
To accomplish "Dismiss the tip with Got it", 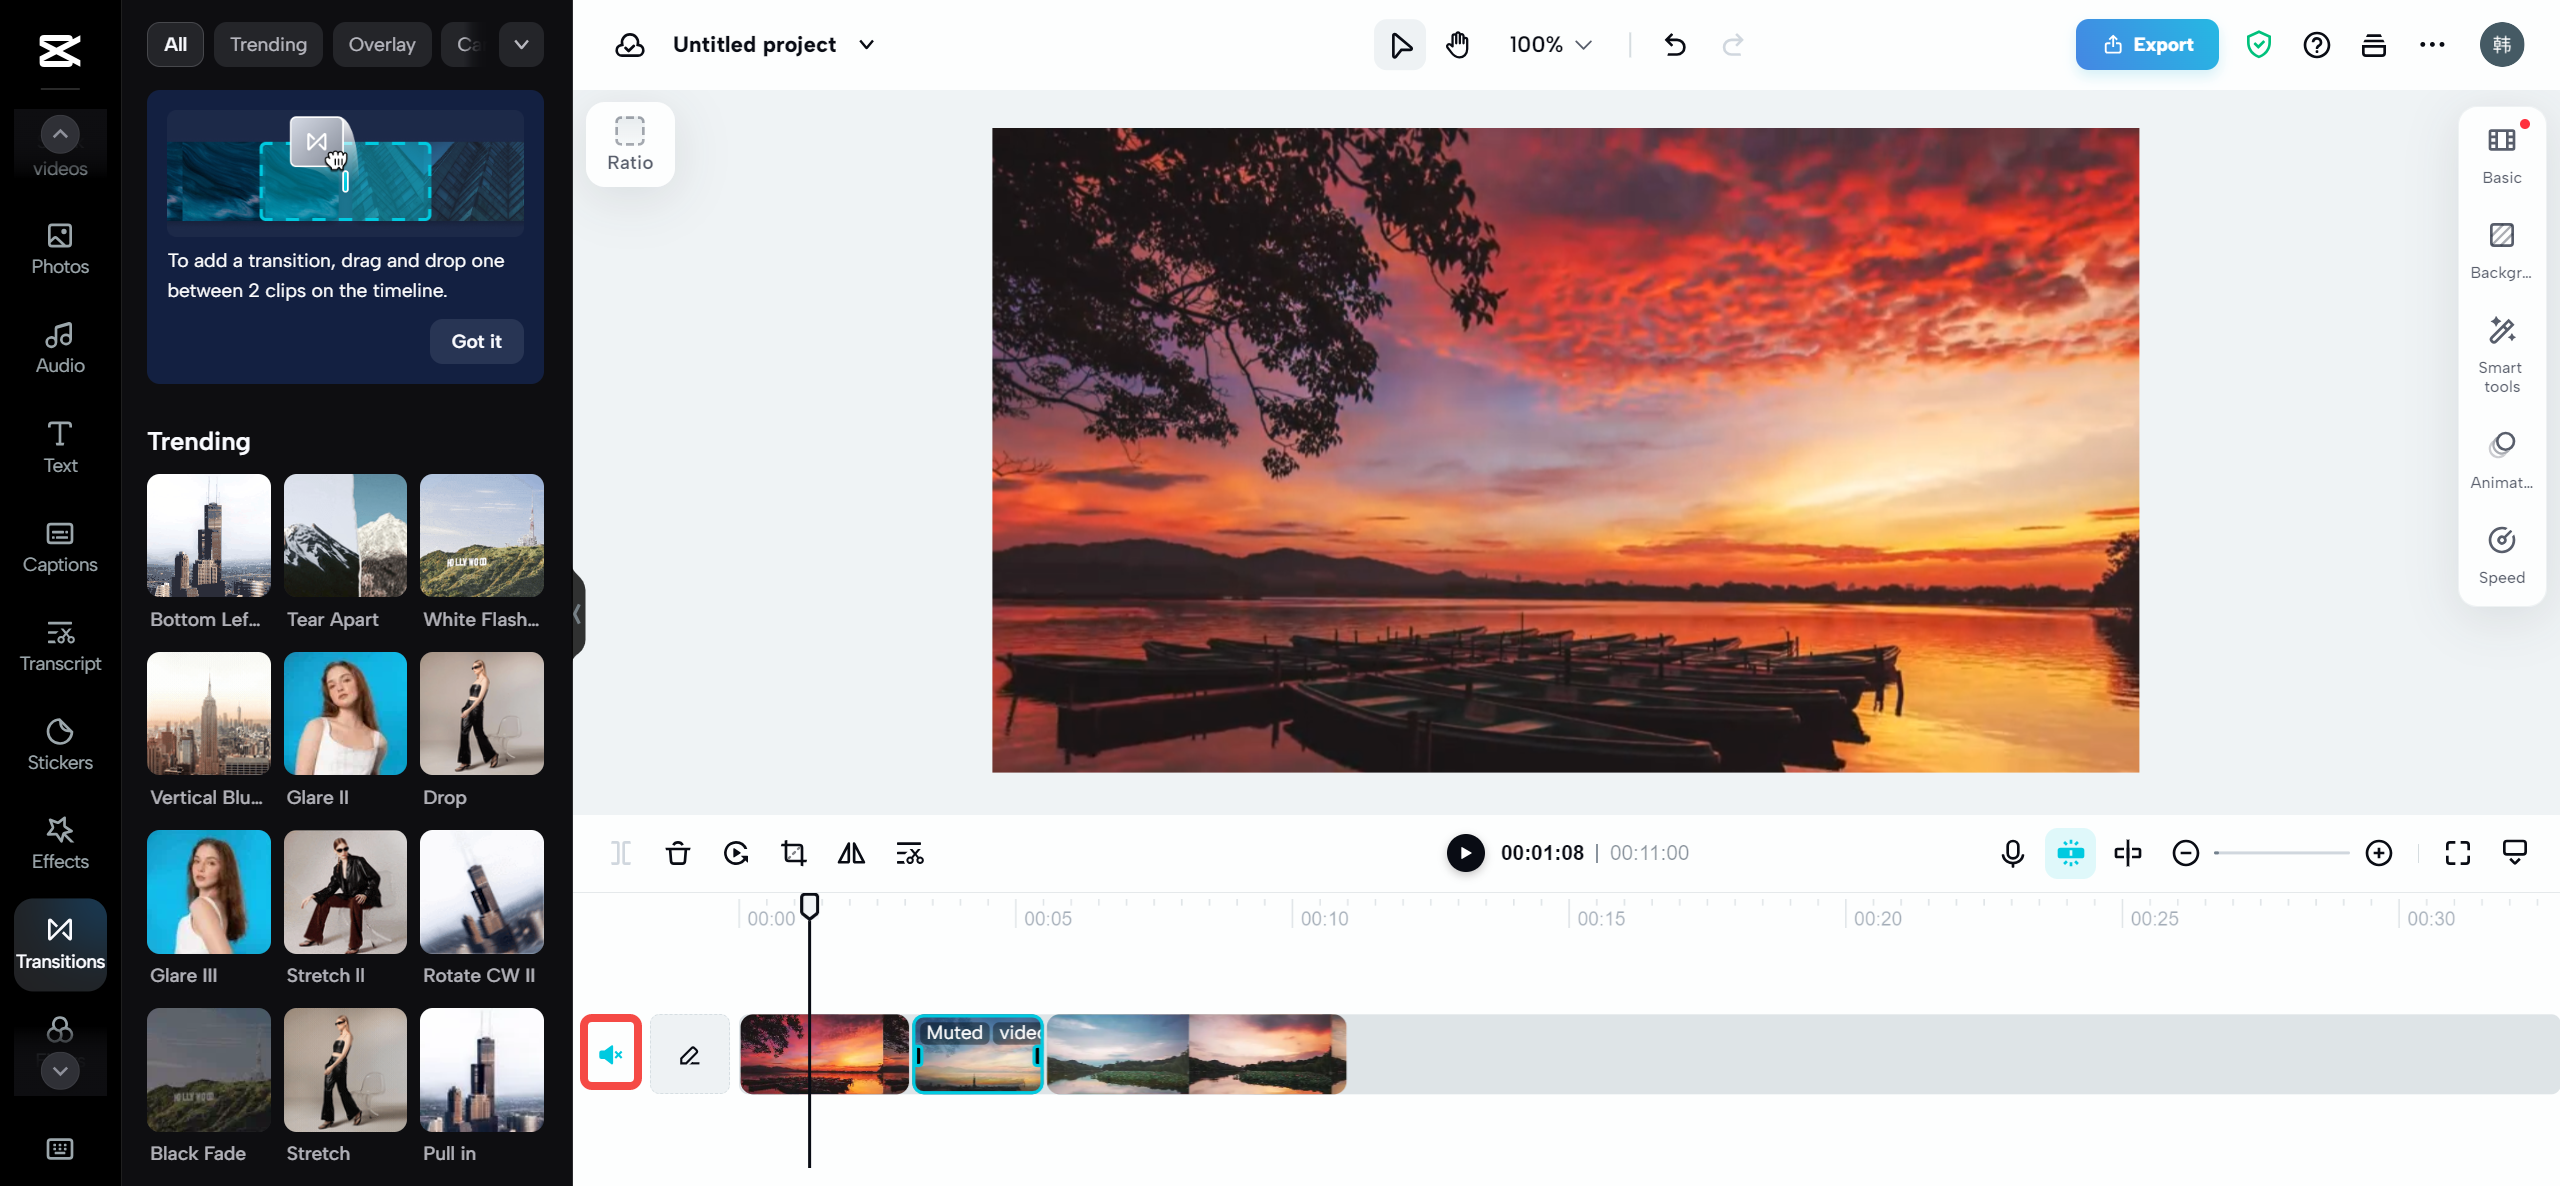I will tap(476, 341).
